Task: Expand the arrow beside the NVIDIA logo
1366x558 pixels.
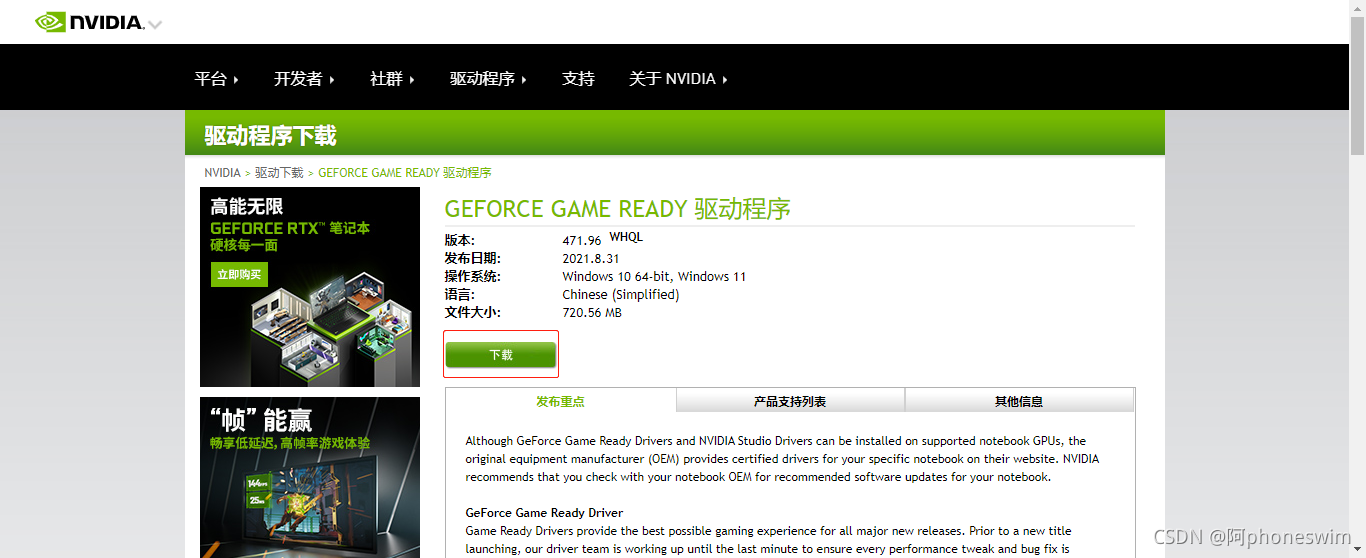Action: click(155, 24)
